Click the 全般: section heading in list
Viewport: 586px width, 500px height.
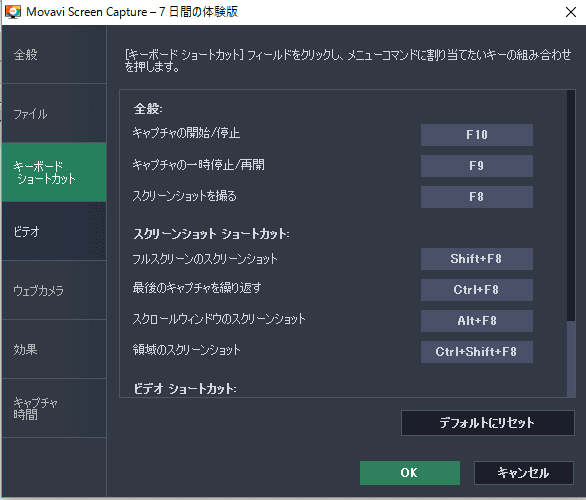(148, 109)
